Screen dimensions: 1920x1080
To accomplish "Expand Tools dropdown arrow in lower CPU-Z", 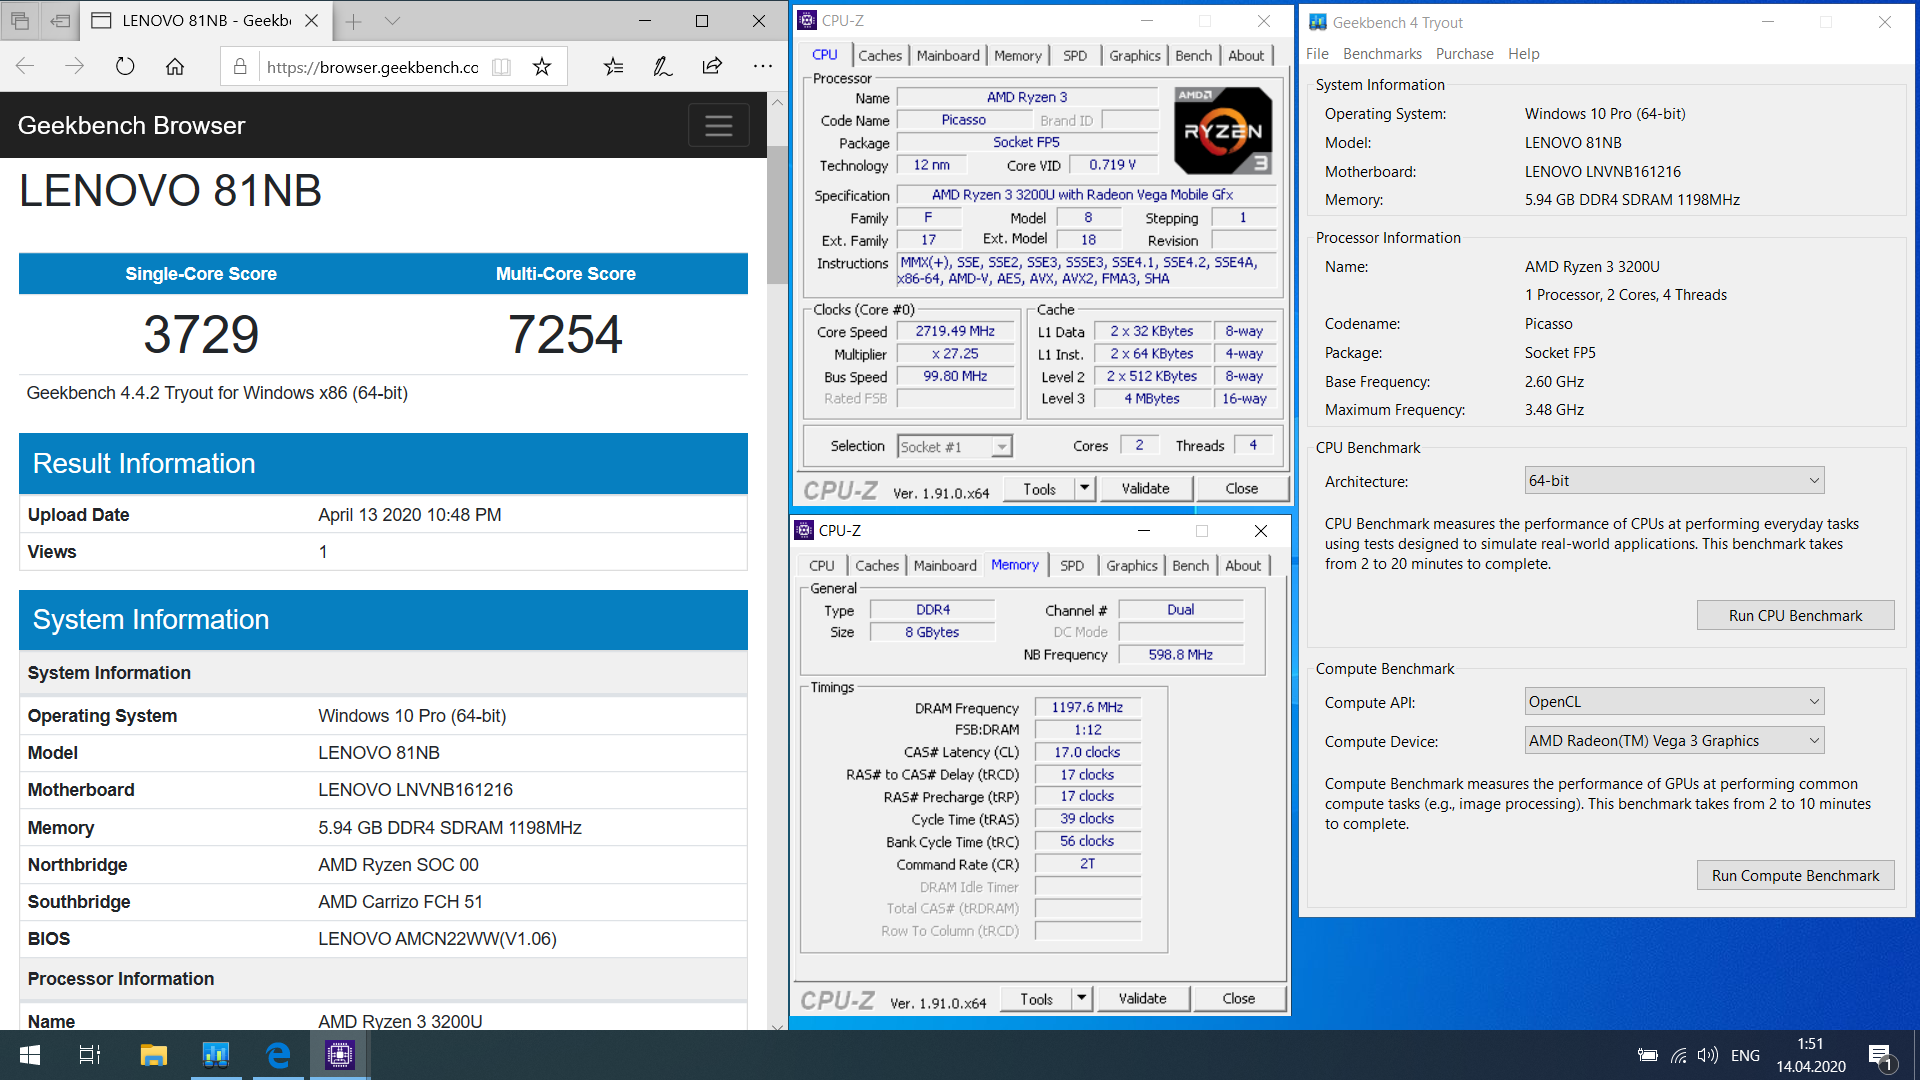I will coord(1082,998).
